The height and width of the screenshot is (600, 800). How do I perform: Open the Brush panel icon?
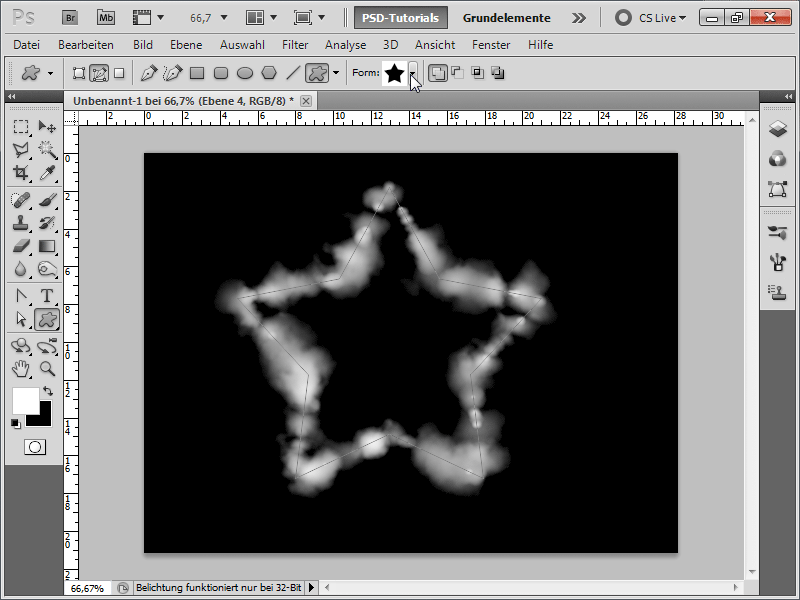coord(778,262)
